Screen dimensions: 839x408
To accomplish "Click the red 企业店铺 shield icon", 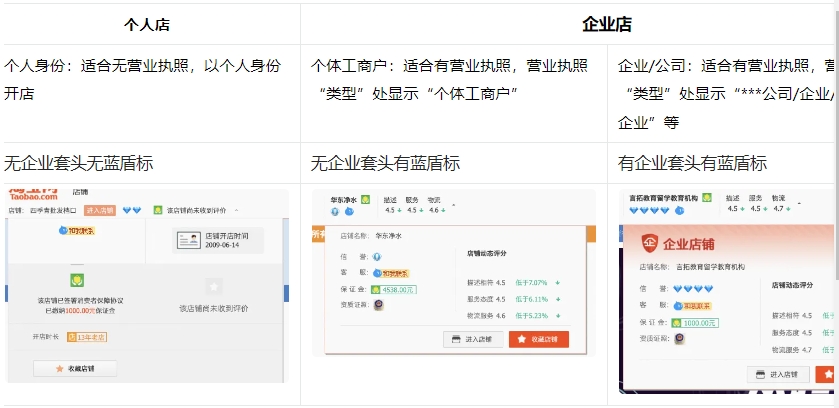I will pos(649,241).
